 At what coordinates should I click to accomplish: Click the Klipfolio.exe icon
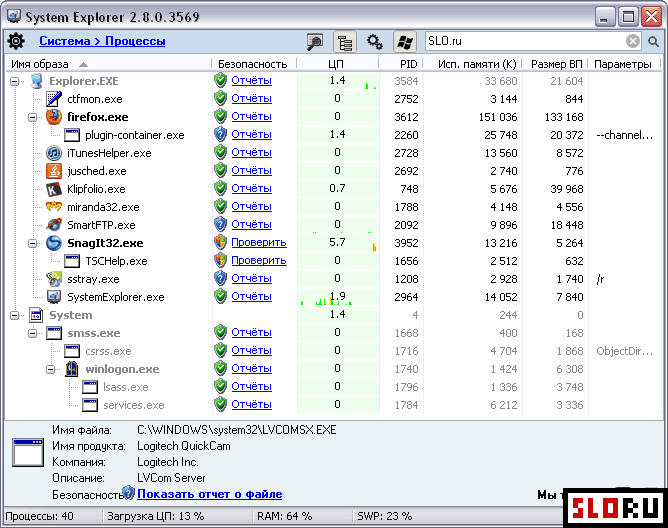54,189
